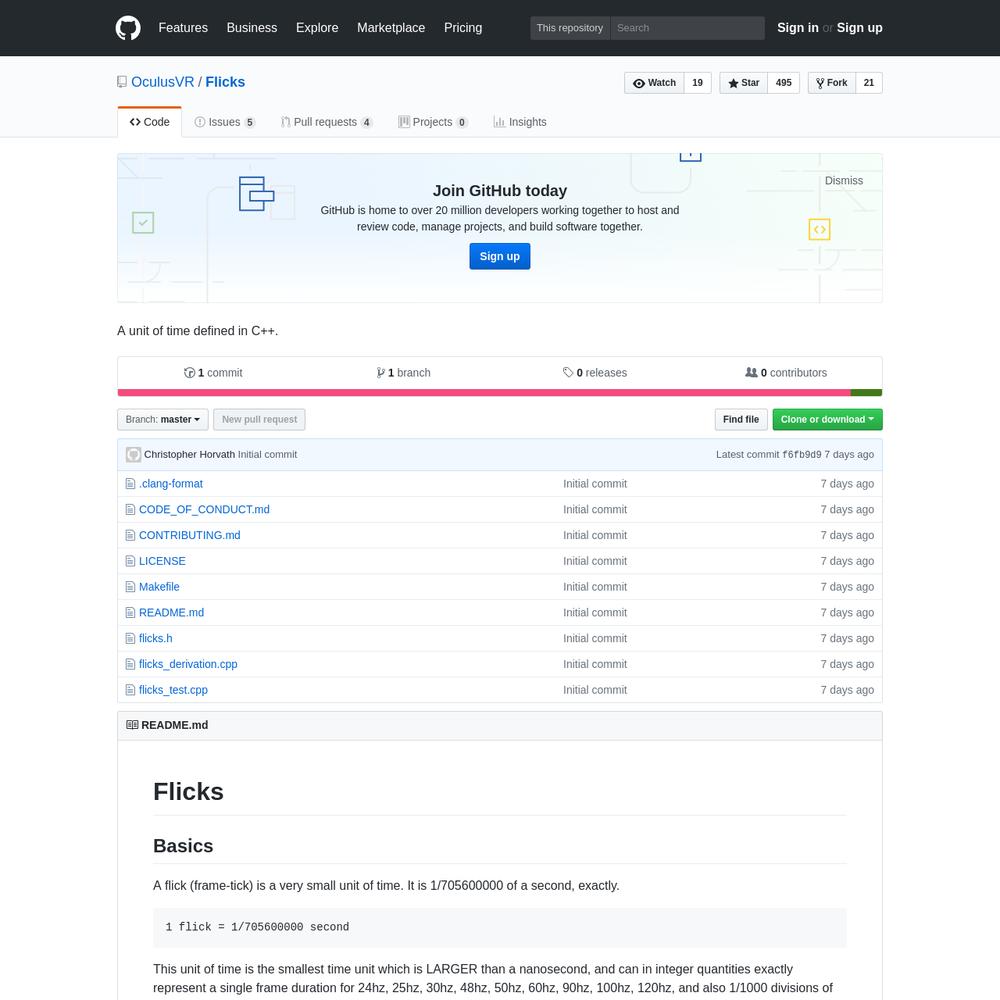
Task: Open Features in the top navigation
Action: [183, 28]
